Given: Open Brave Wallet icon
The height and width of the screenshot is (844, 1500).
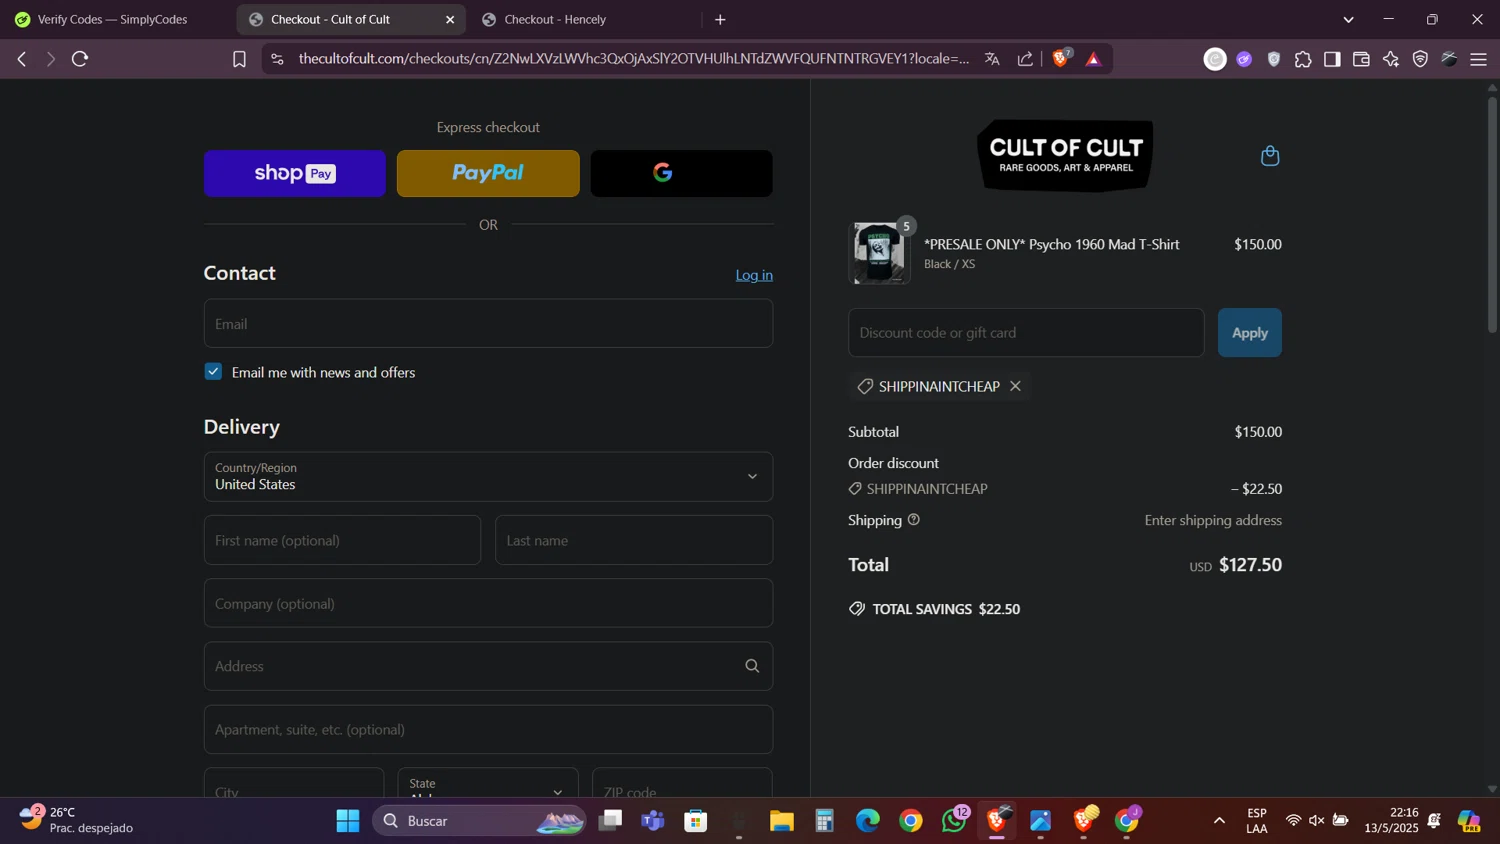Looking at the screenshot, I should [1361, 59].
